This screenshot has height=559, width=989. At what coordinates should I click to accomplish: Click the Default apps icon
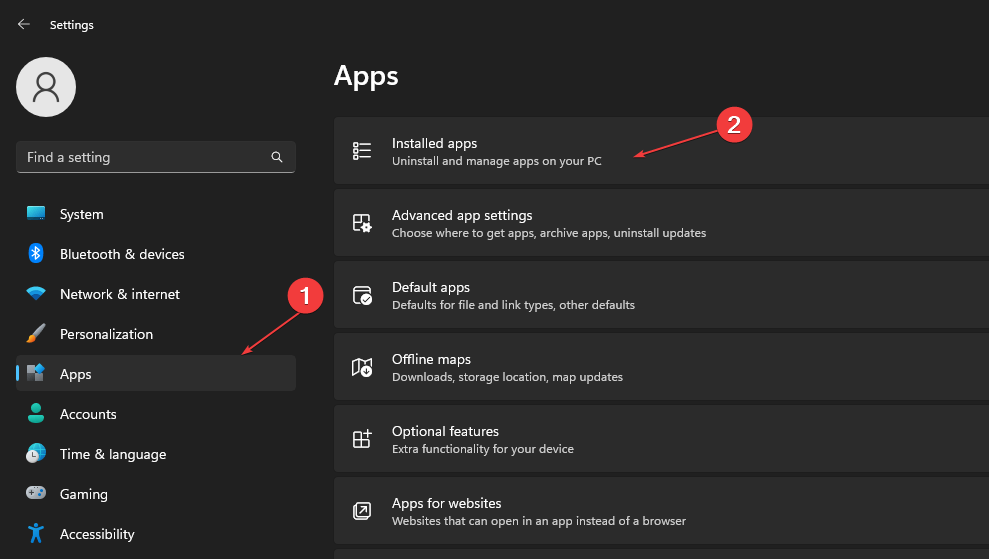[362, 295]
